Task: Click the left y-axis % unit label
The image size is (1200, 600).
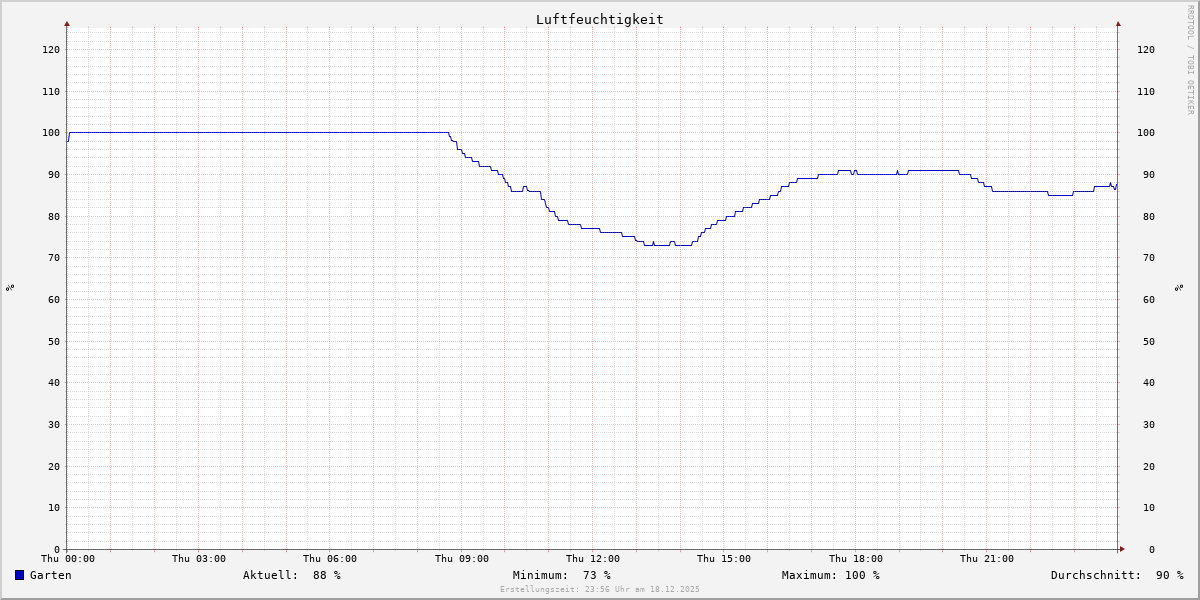Action: pos(10,288)
